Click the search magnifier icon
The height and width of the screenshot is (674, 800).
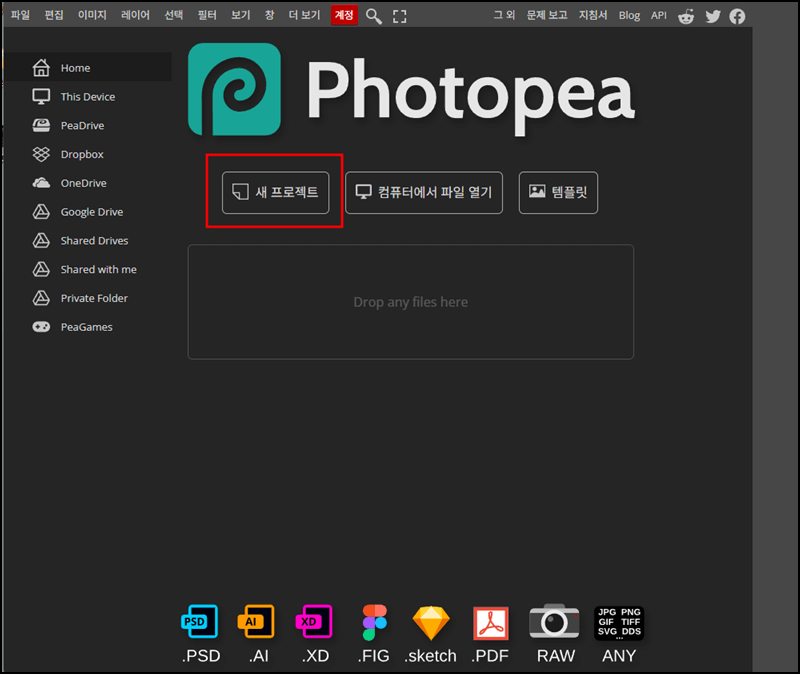(374, 16)
